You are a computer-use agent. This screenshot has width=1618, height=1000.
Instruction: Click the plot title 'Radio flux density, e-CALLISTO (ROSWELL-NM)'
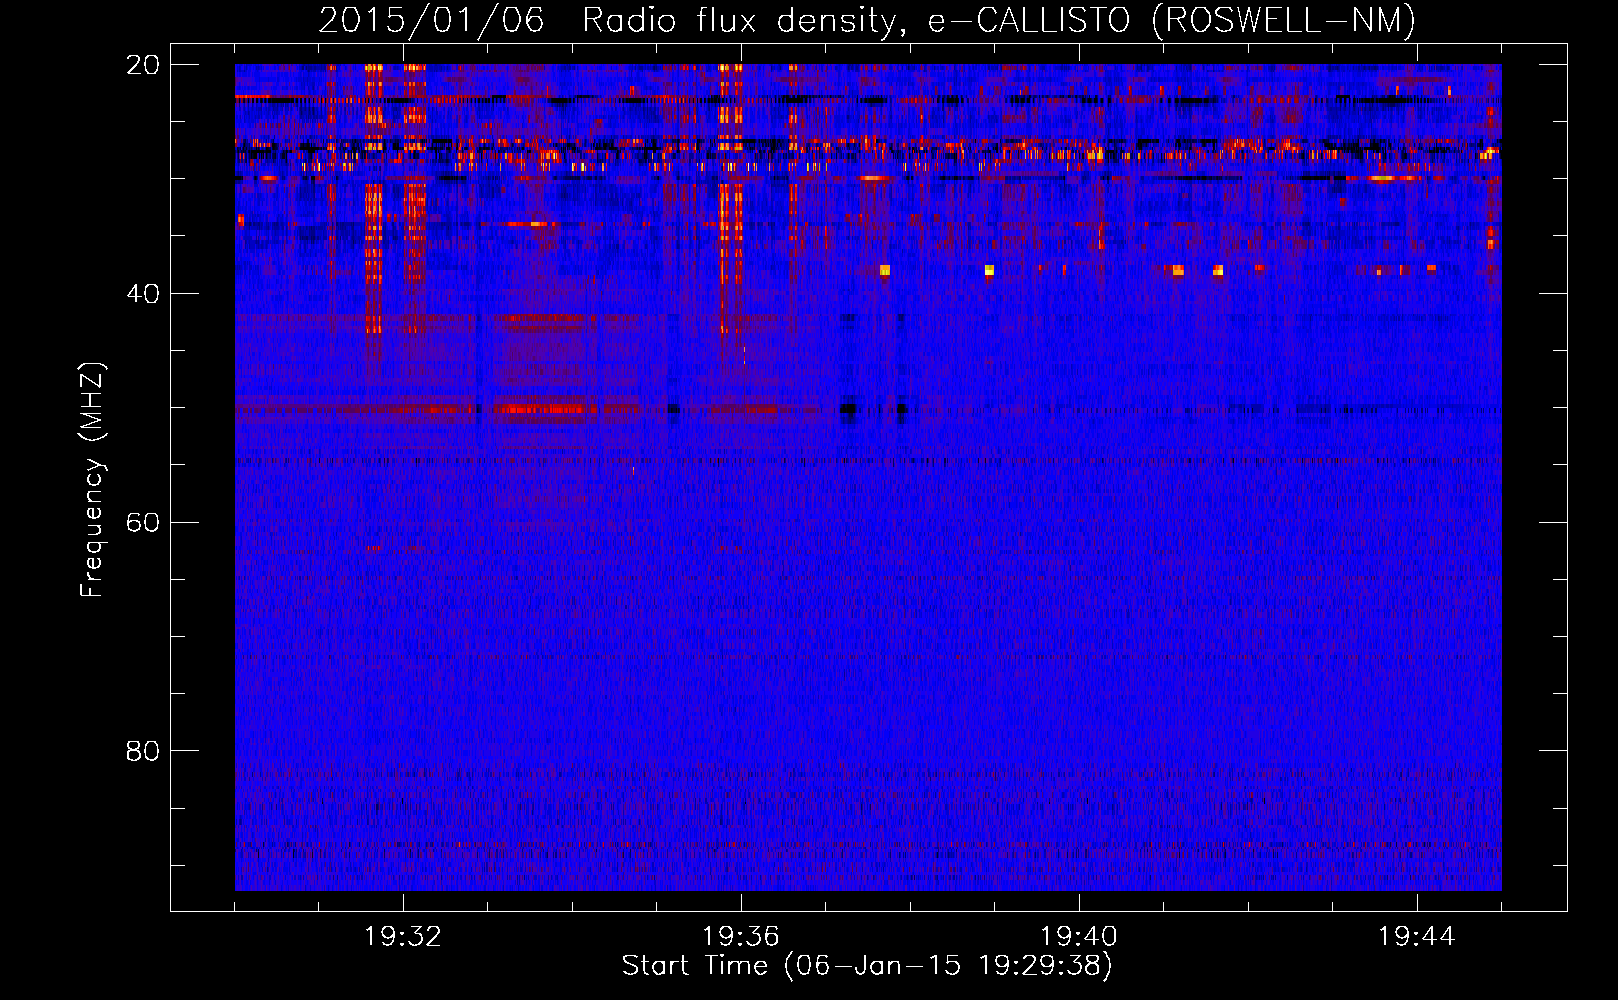(999, 20)
